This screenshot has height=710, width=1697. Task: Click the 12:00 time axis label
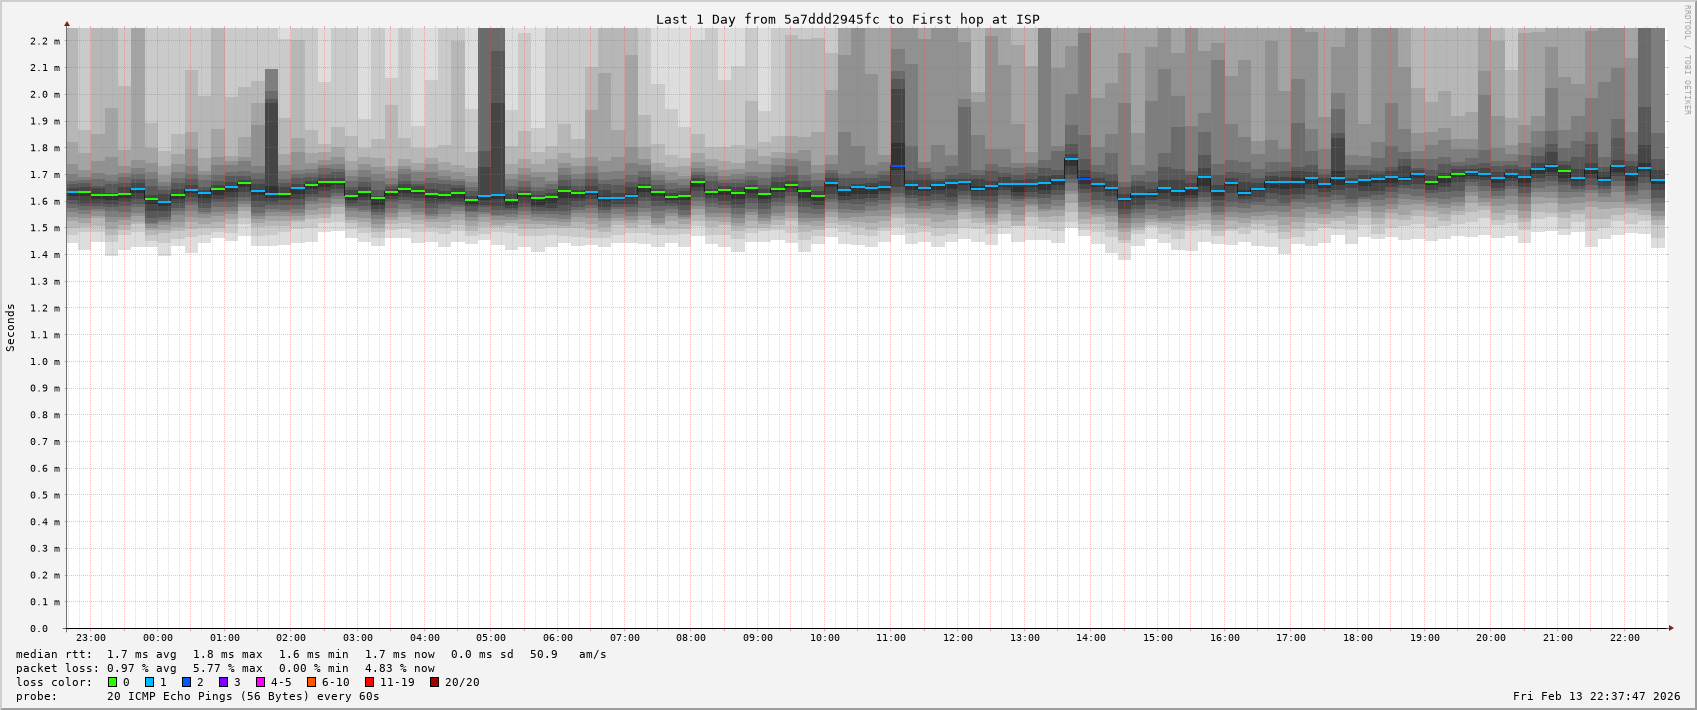point(957,638)
